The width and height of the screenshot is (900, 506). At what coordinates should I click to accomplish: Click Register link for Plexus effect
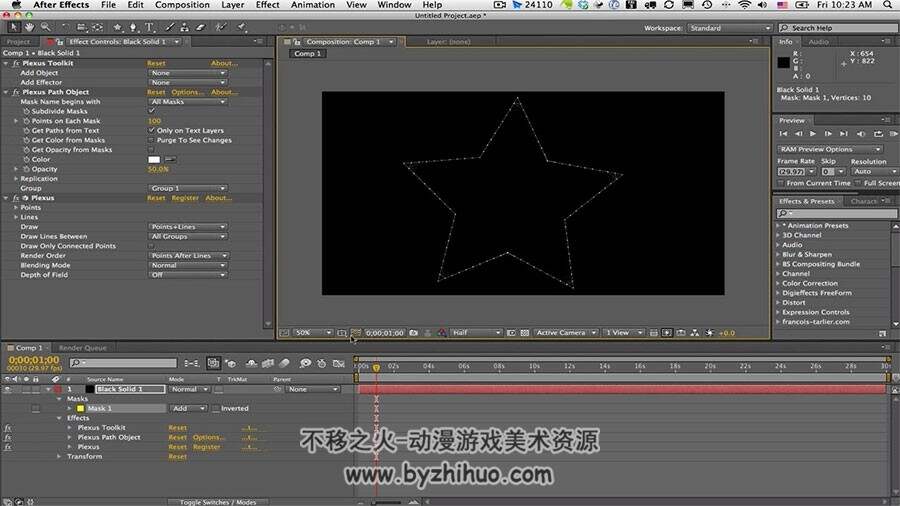[185, 197]
